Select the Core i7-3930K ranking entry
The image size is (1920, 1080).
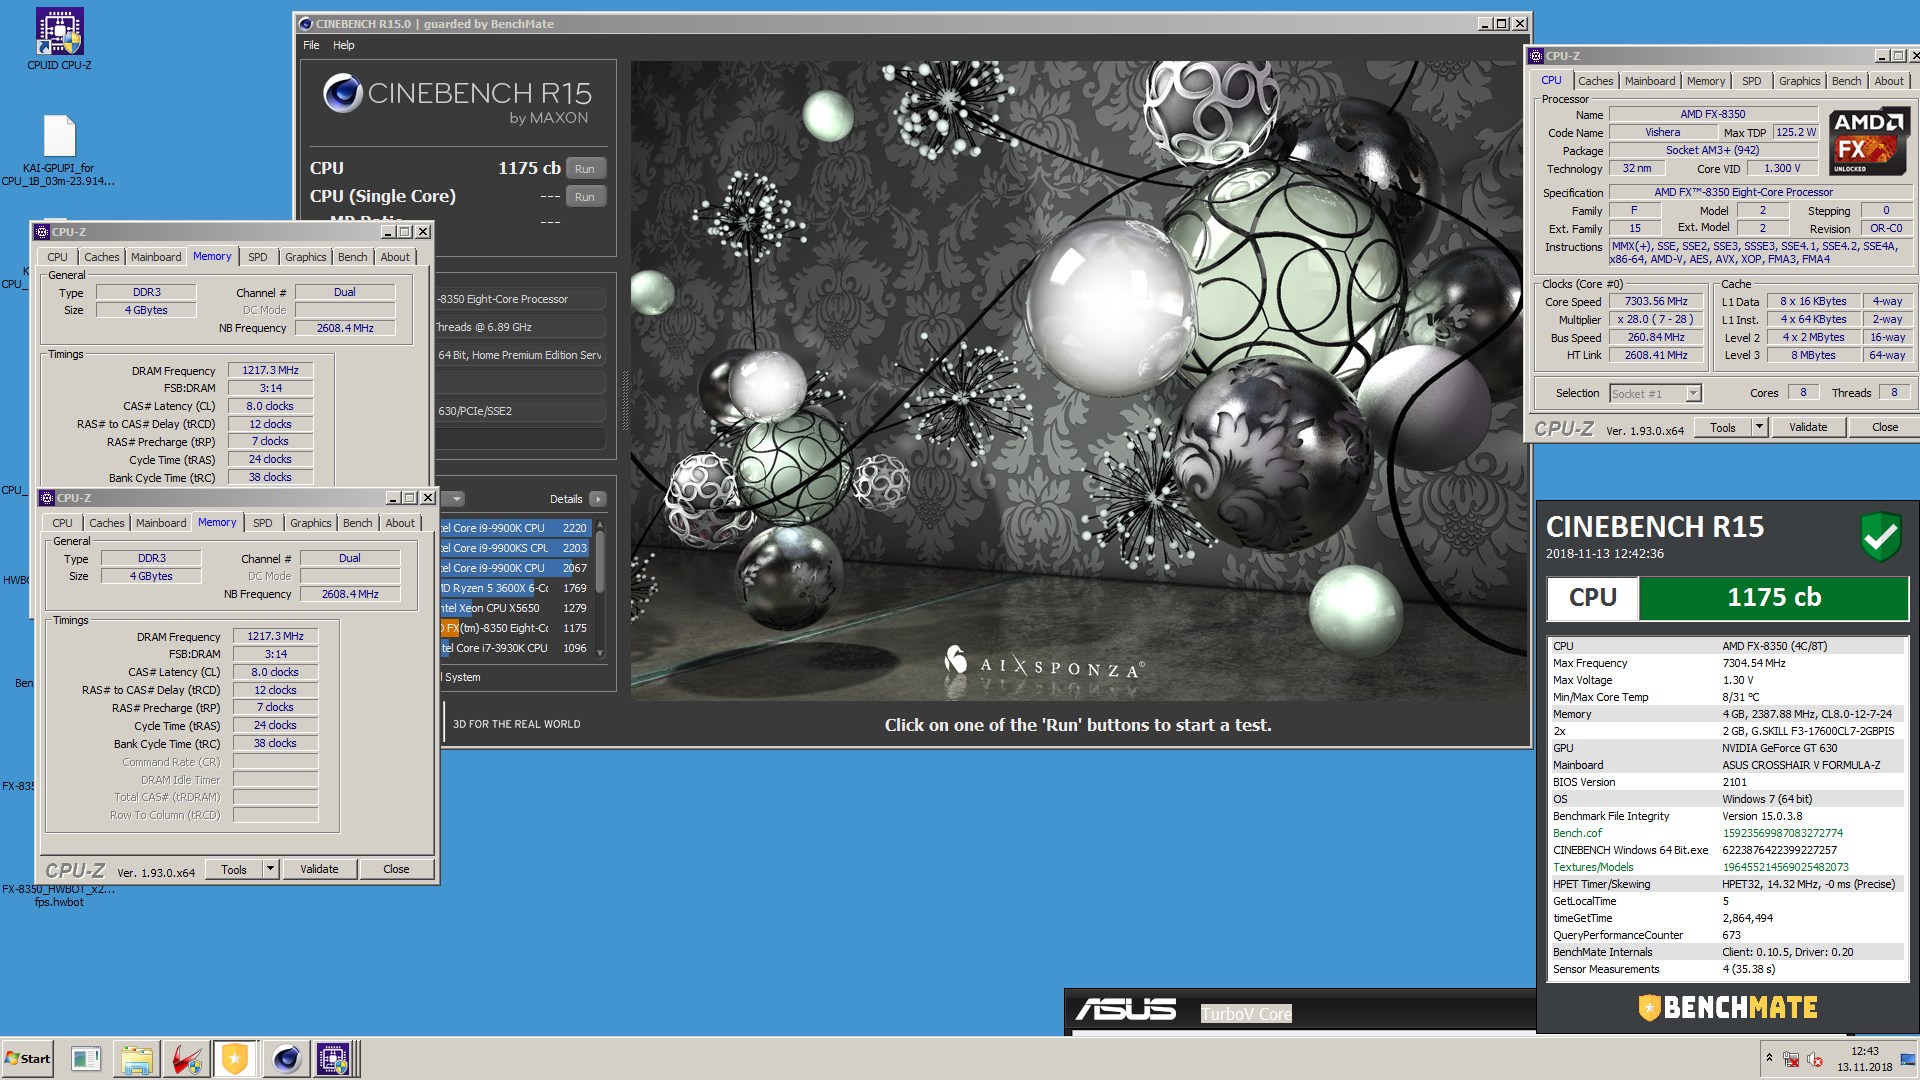click(x=515, y=648)
